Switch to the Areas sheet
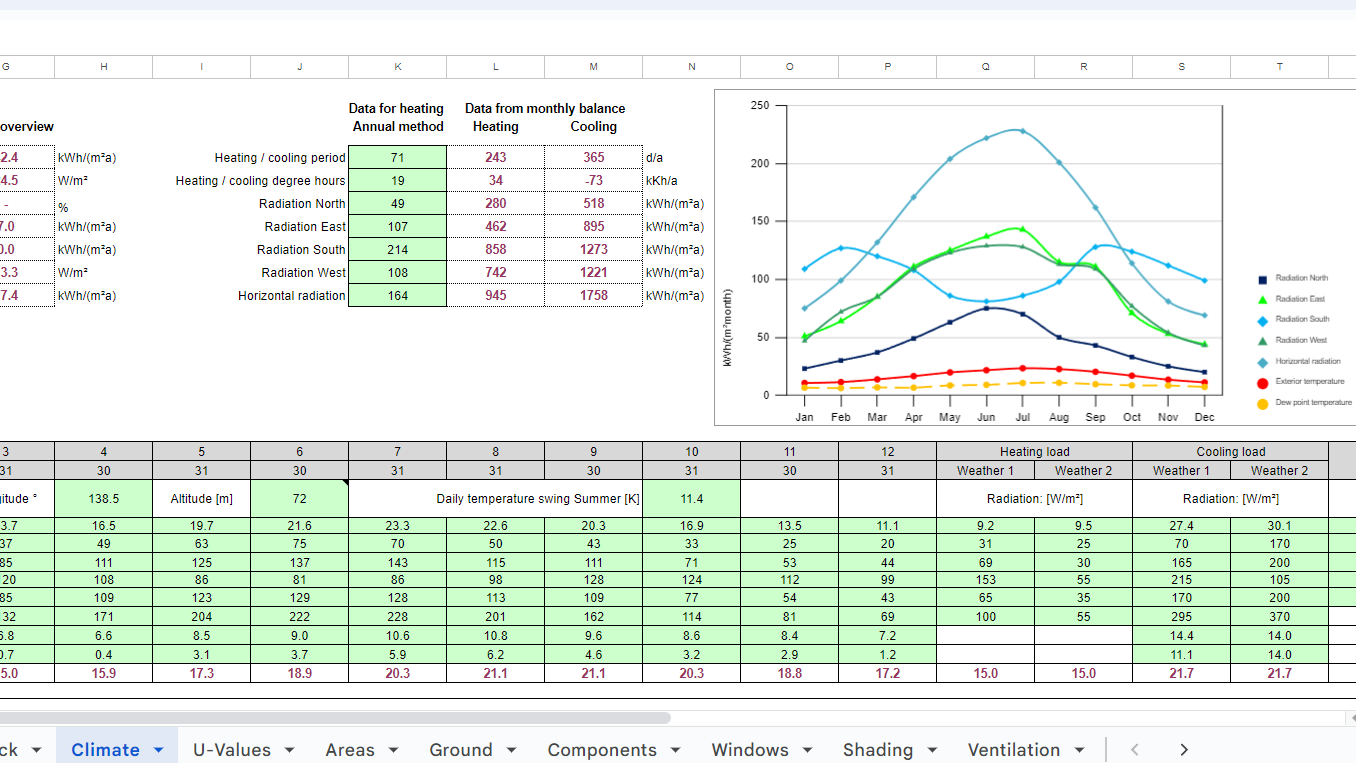The width and height of the screenshot is (1356, 763). coord(352,749)
